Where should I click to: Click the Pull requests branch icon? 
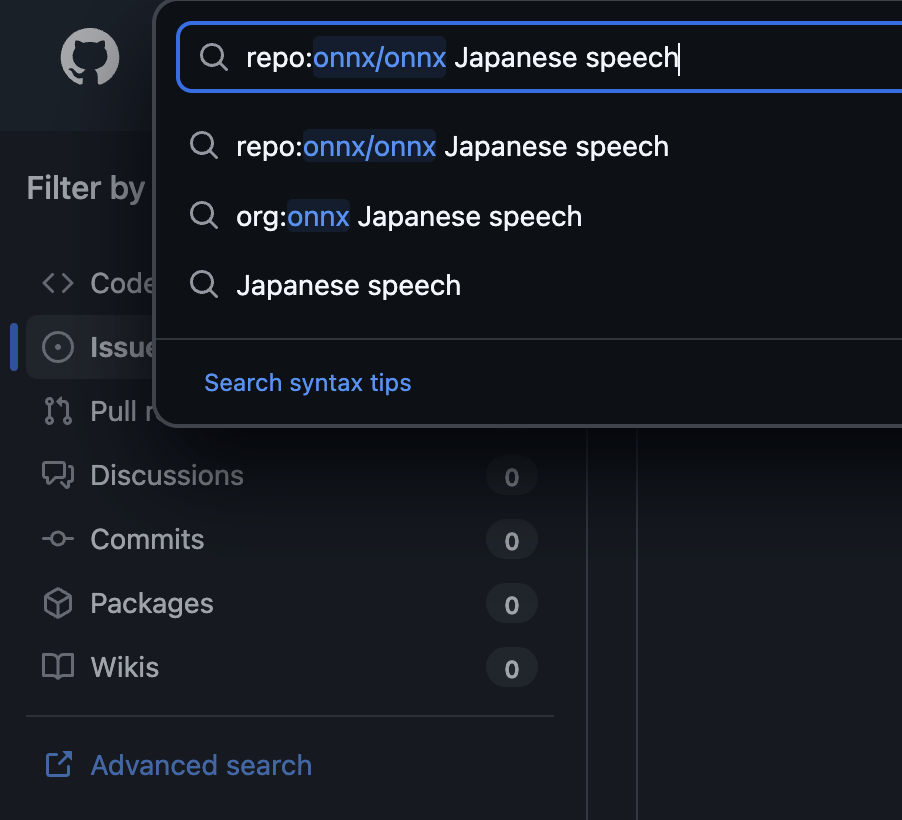point(58,411)
